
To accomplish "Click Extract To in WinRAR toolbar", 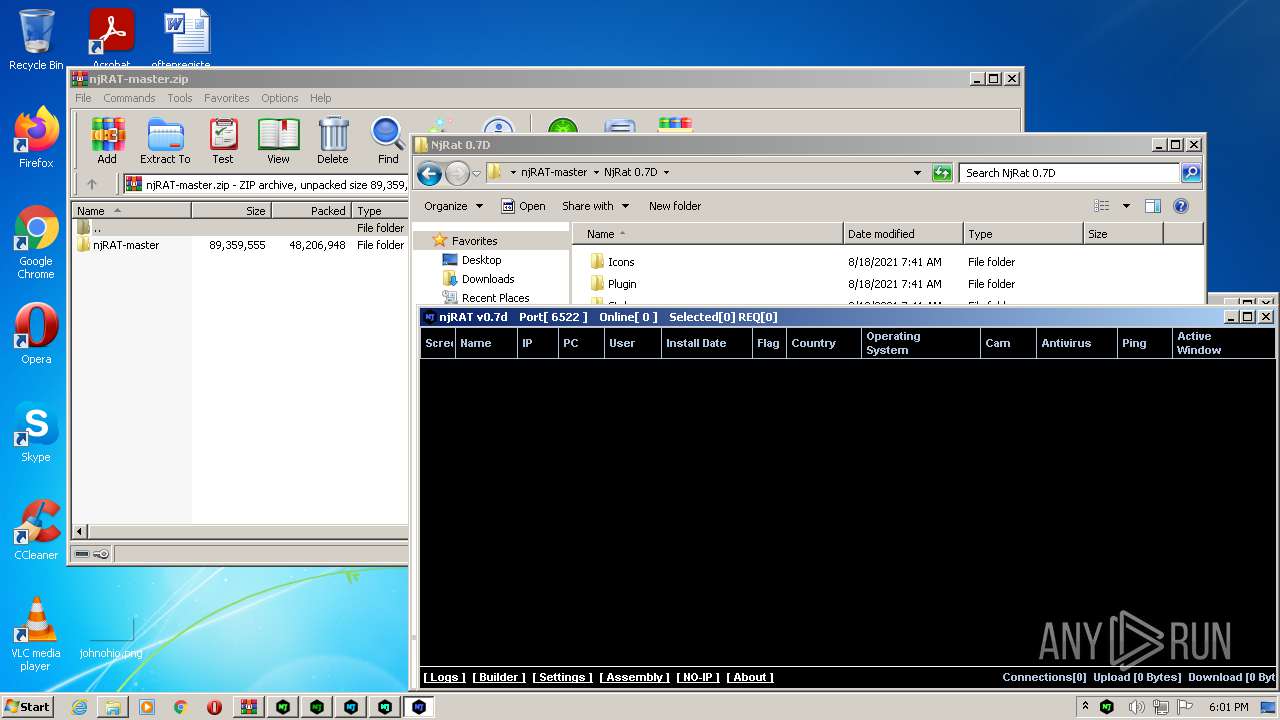I will (x=165, y=141).
